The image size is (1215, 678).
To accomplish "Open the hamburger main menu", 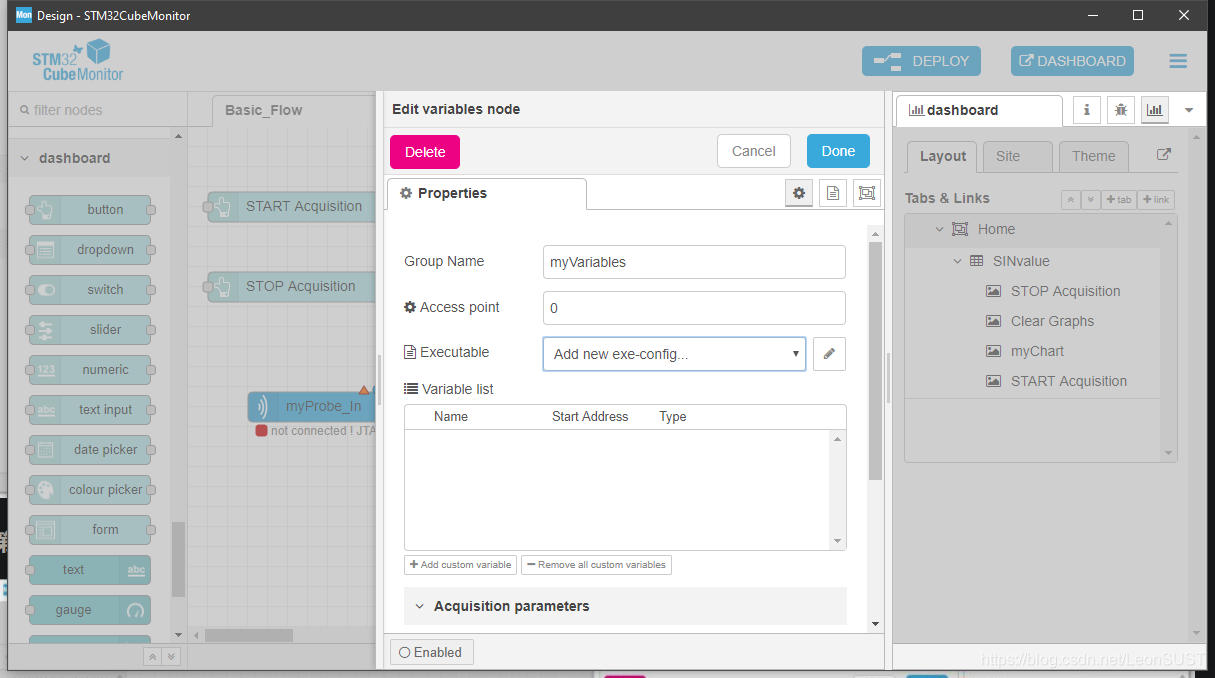I will pos(1178,61).
